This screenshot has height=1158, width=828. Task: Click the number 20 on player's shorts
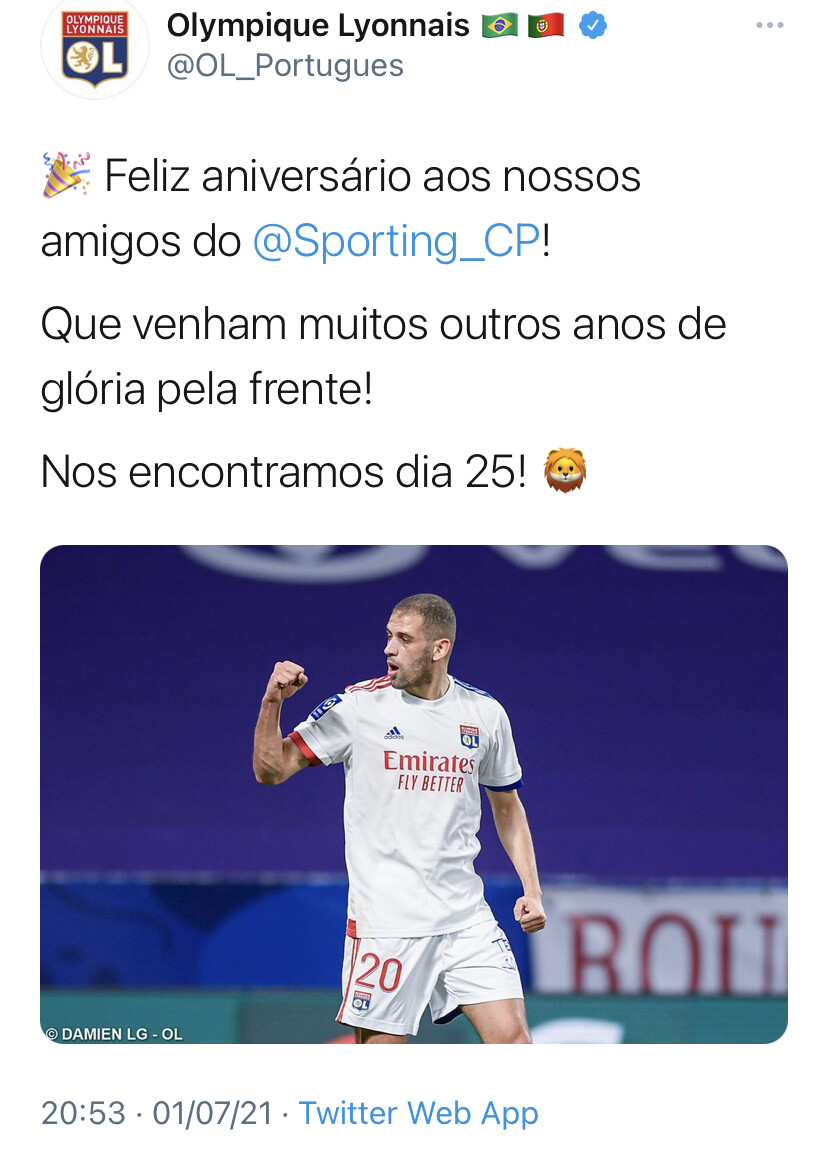pyautogui.click(x=377, y=973)
